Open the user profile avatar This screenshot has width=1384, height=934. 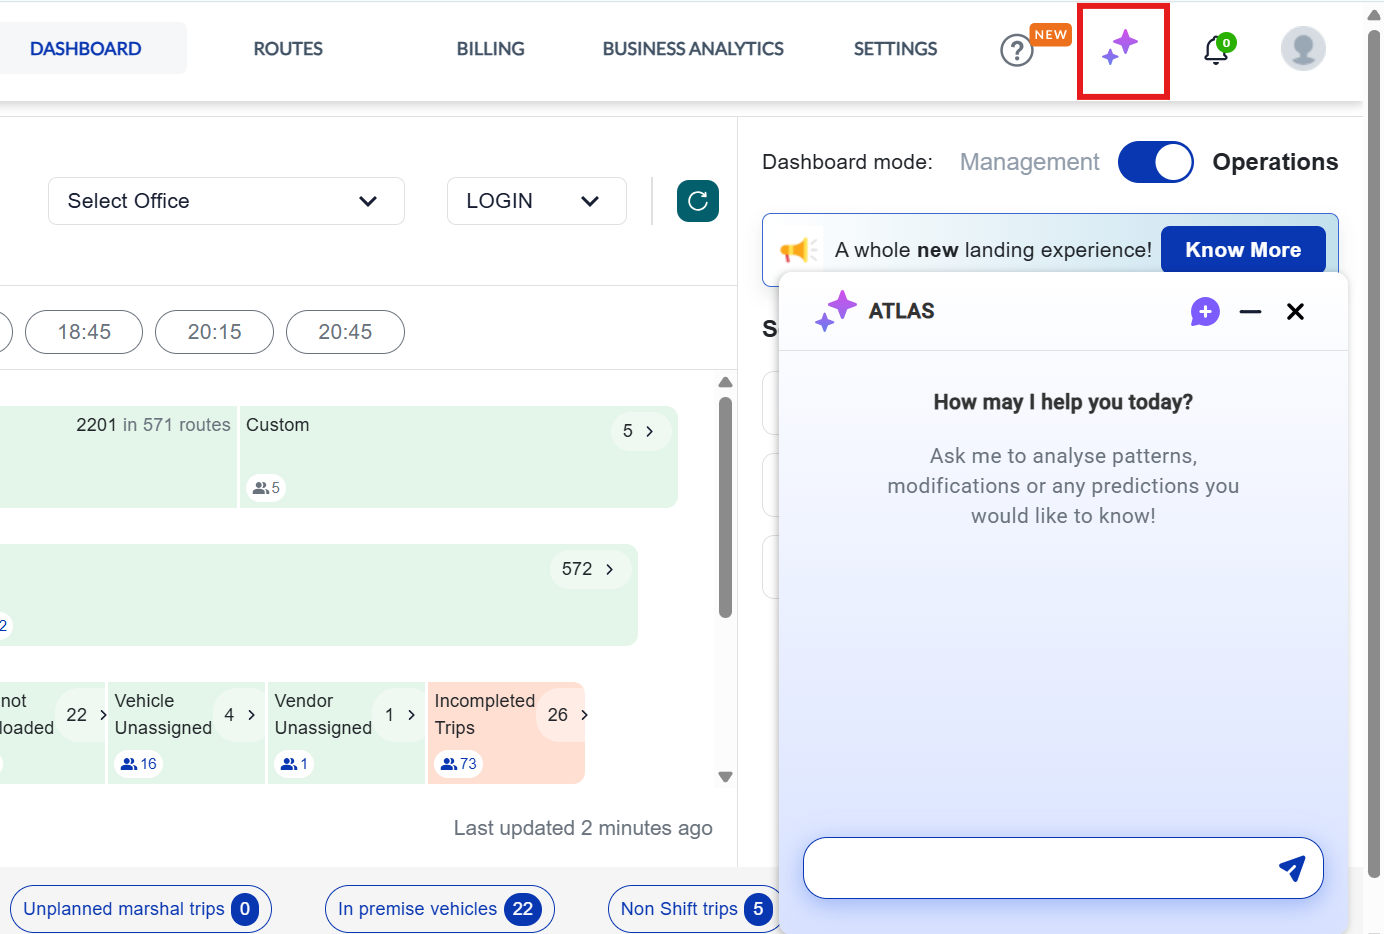pyautogui.click(x=1303, y=48)
